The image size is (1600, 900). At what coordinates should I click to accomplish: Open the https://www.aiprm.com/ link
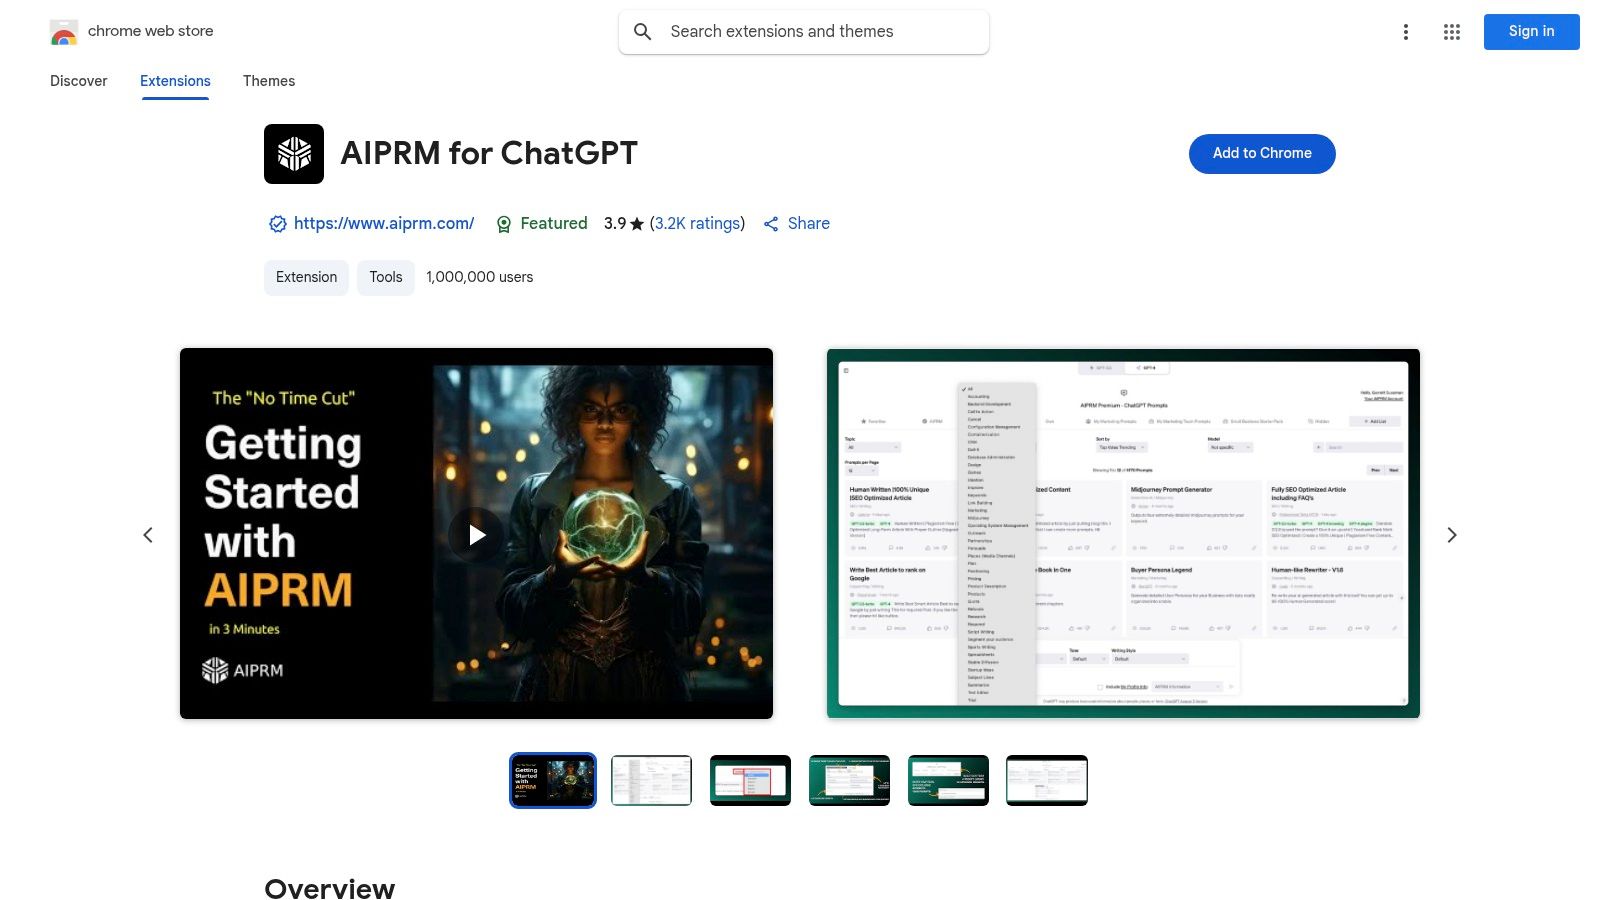pyautogui.click(x=384, y=223)
